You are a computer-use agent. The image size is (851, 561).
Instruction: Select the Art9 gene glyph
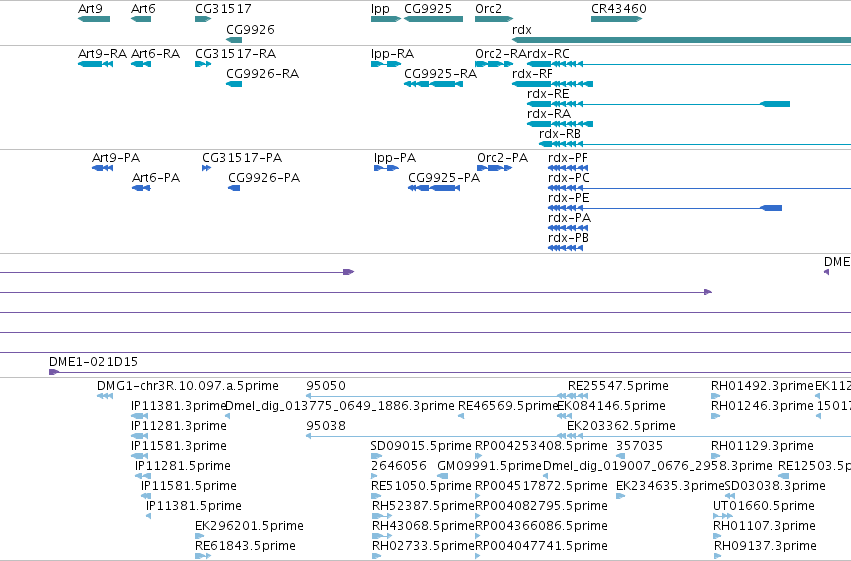coord(94,19)
